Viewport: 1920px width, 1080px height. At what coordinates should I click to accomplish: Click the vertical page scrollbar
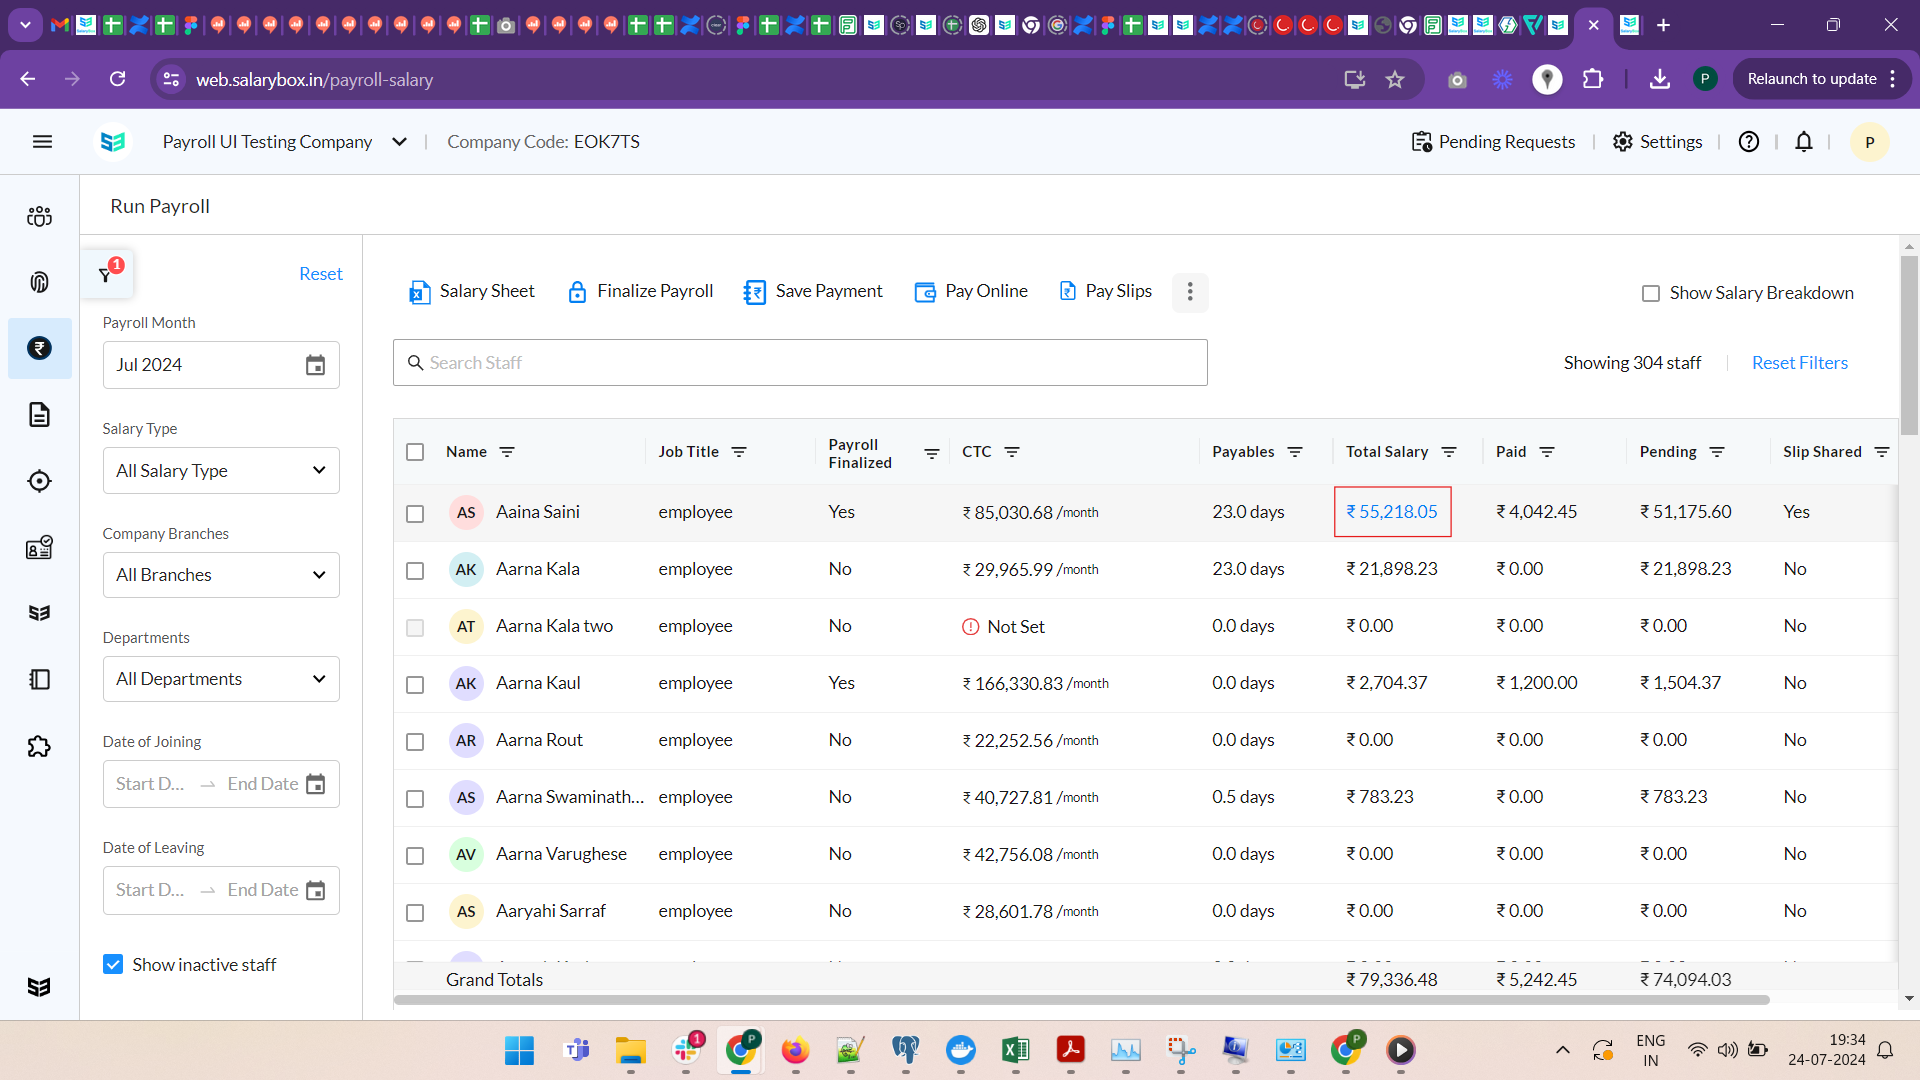click(x=1909, y=345)
